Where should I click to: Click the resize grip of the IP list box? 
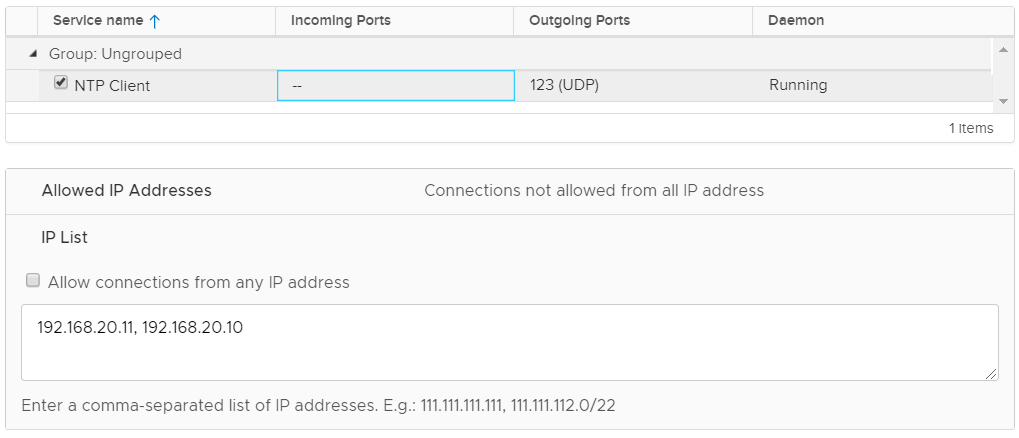[x=990, y=373]
